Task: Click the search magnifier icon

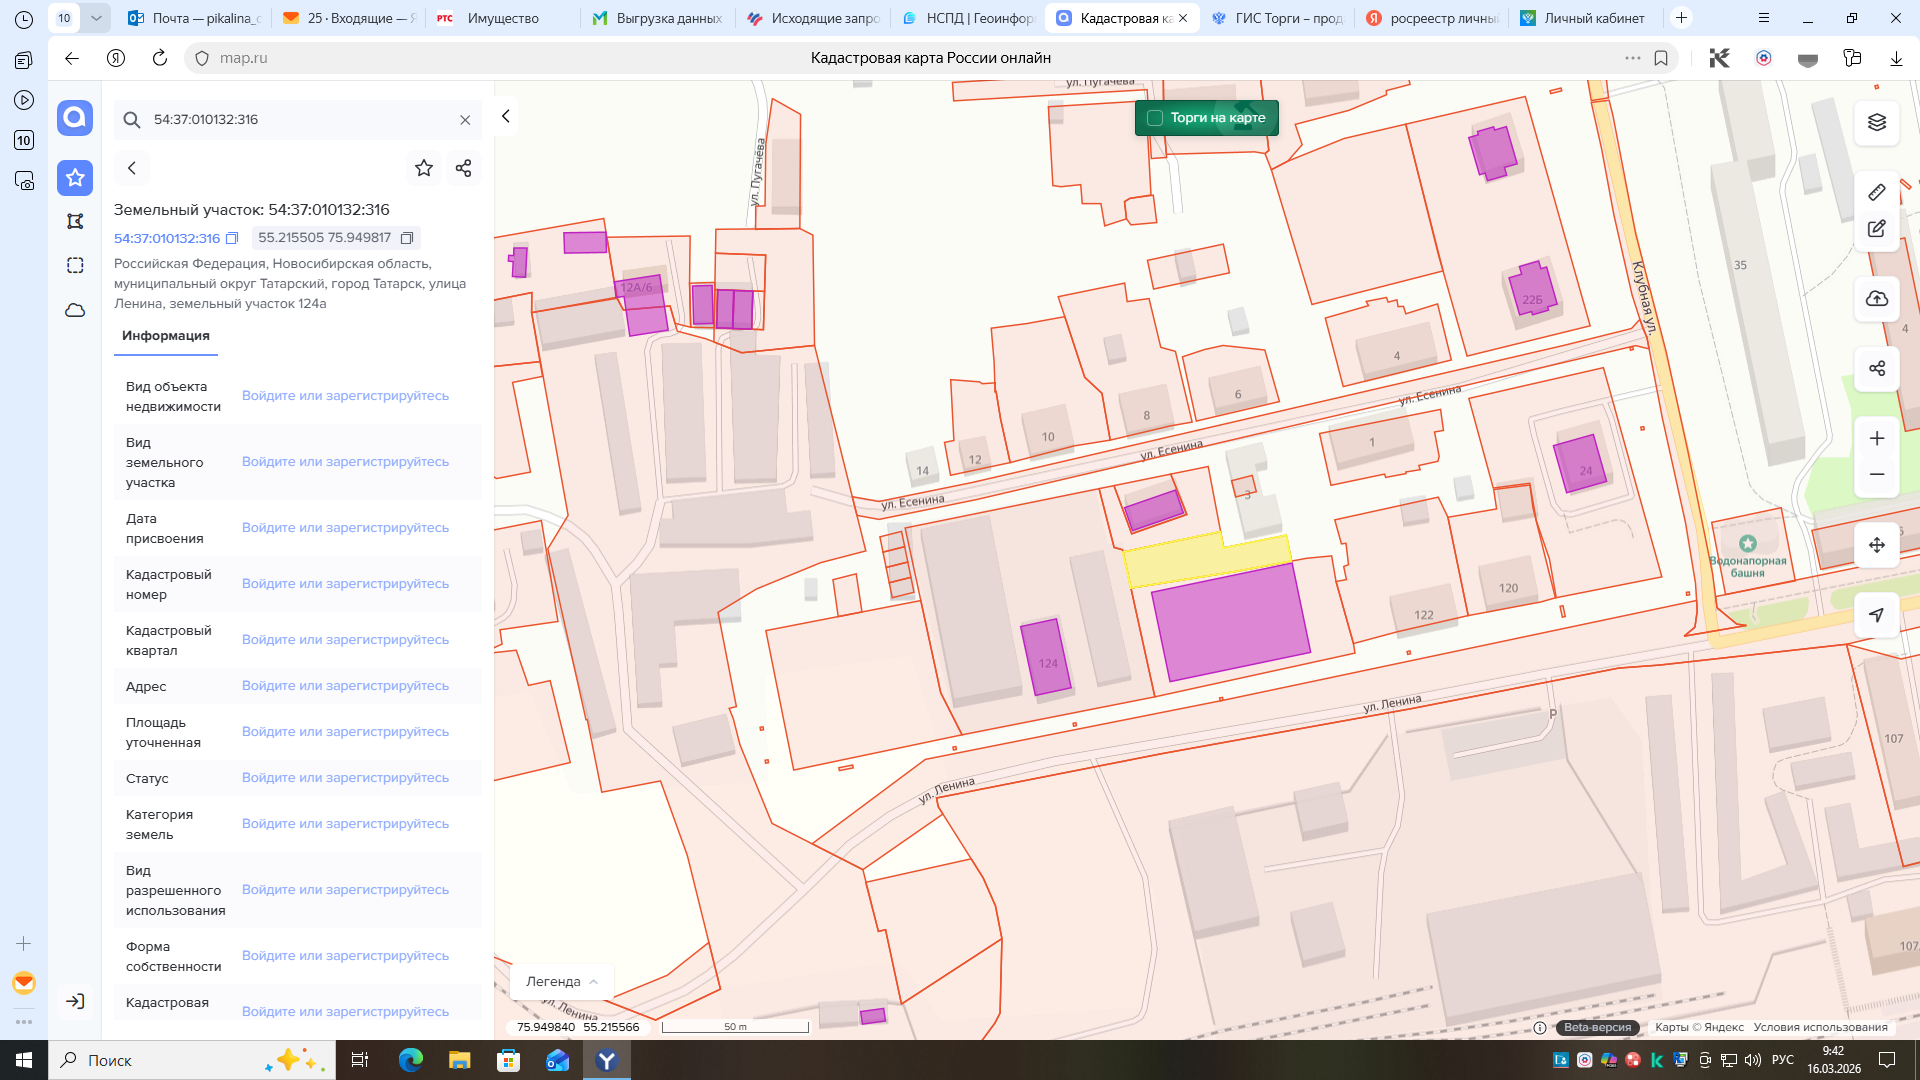Action: tap(131, 120)
